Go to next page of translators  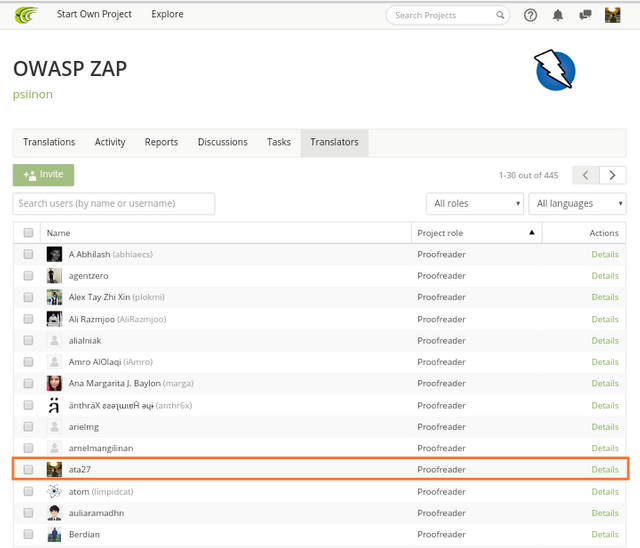[x=612, y=175]
